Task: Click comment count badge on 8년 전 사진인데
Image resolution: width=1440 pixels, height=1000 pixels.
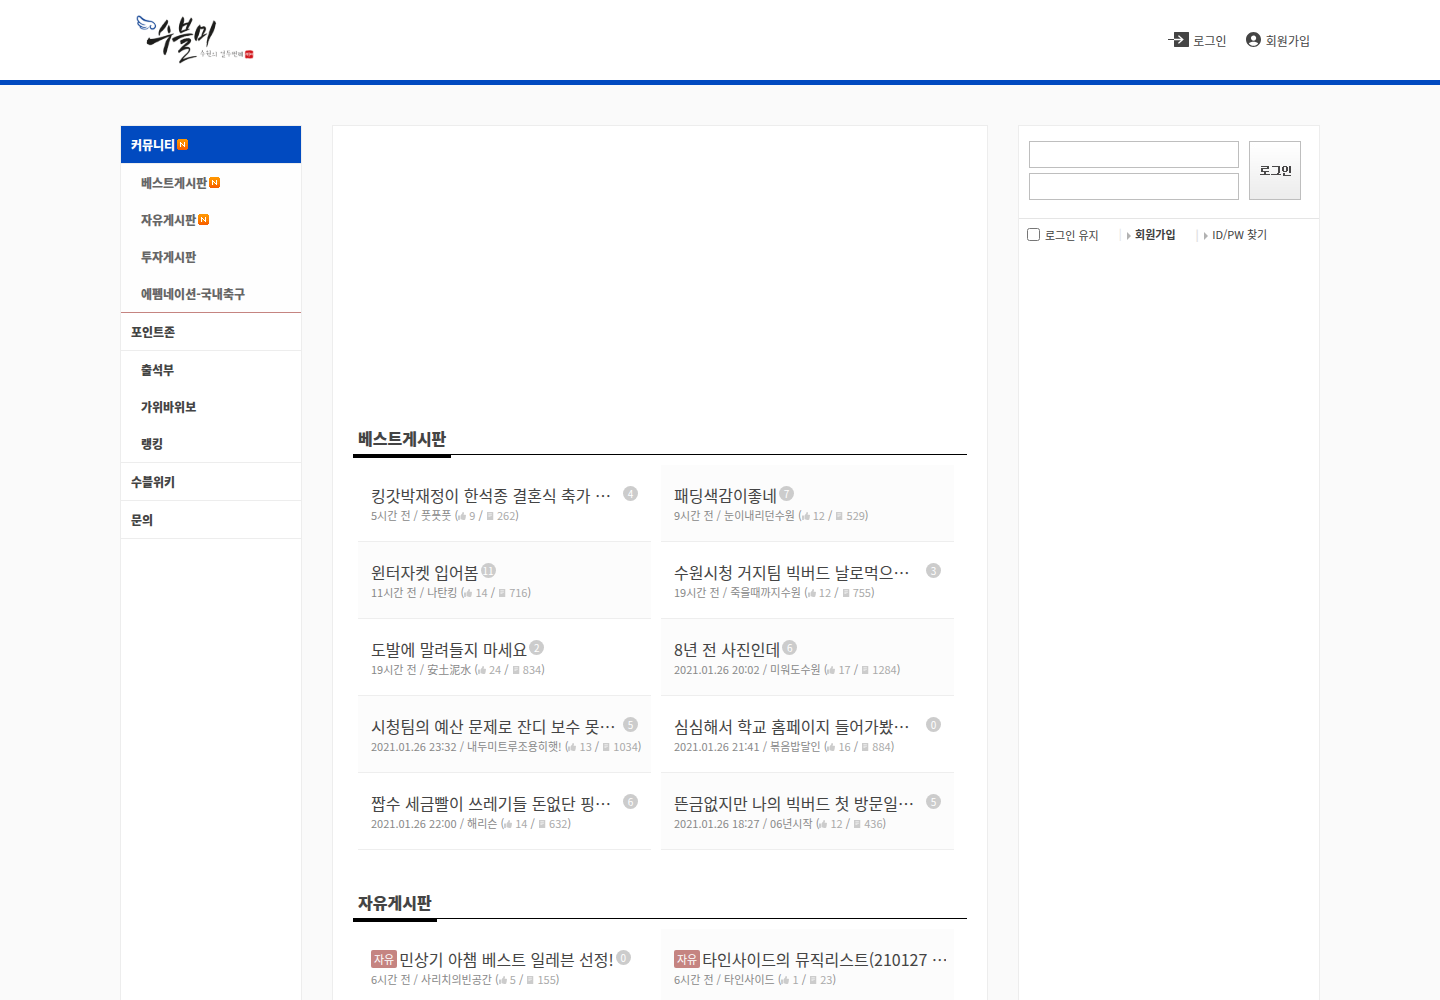Action: (790, 648)
